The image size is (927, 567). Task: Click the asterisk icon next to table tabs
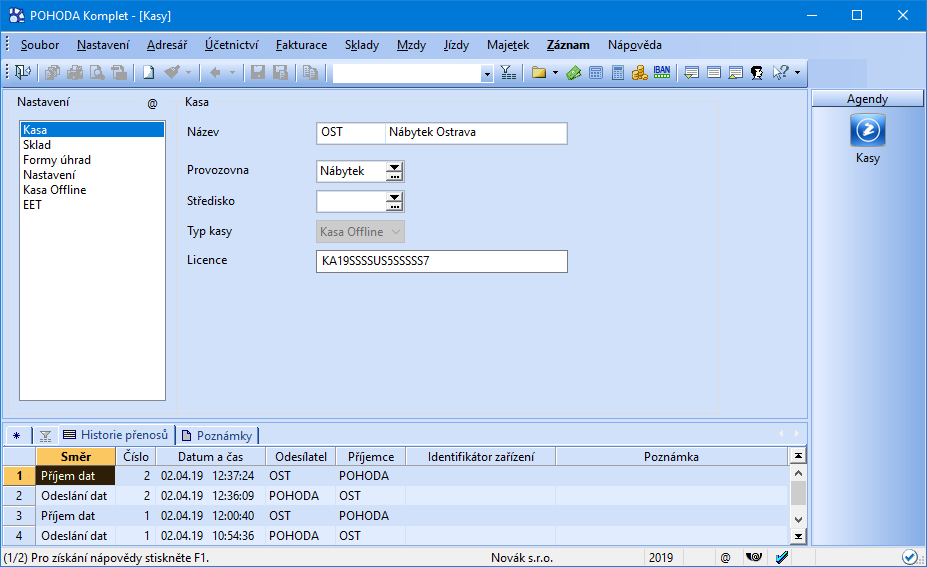tap(17, 436)
